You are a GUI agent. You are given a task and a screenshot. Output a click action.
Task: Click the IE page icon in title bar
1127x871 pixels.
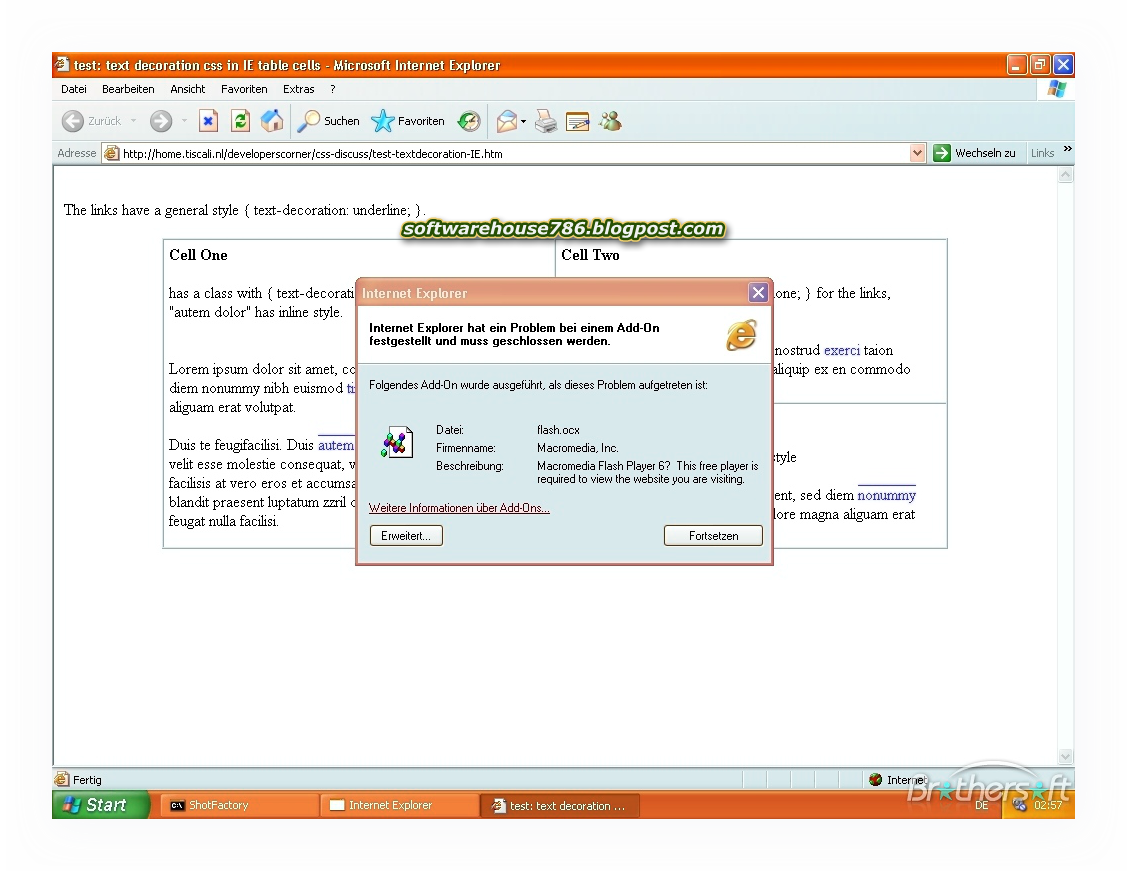63,65
